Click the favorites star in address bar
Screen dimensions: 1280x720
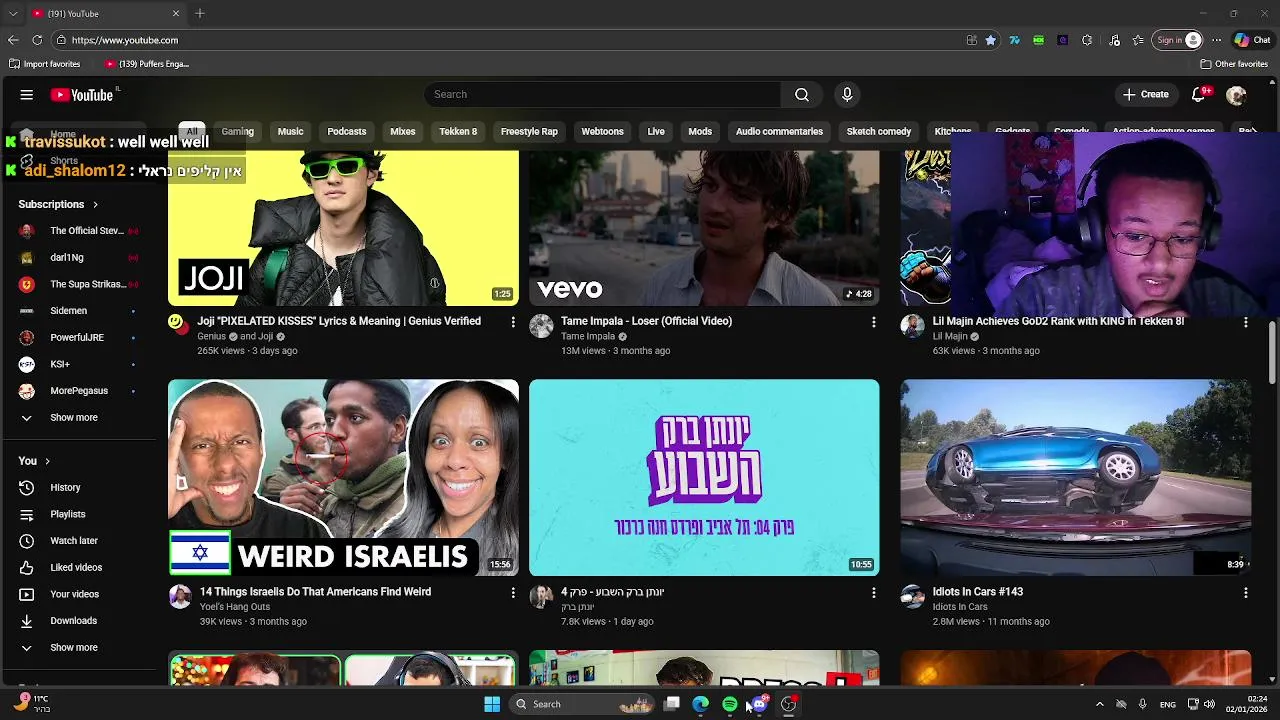[x=990, y=40]
